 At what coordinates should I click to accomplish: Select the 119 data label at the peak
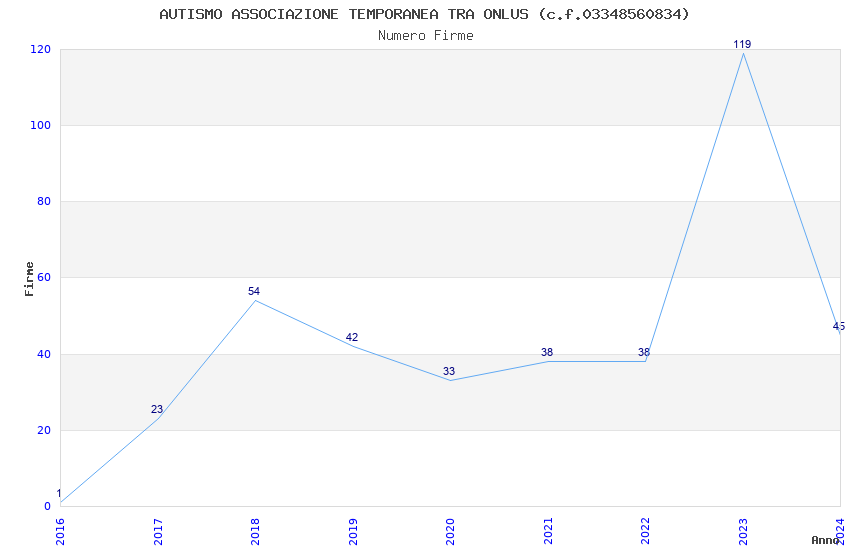(x=742, y=44)
